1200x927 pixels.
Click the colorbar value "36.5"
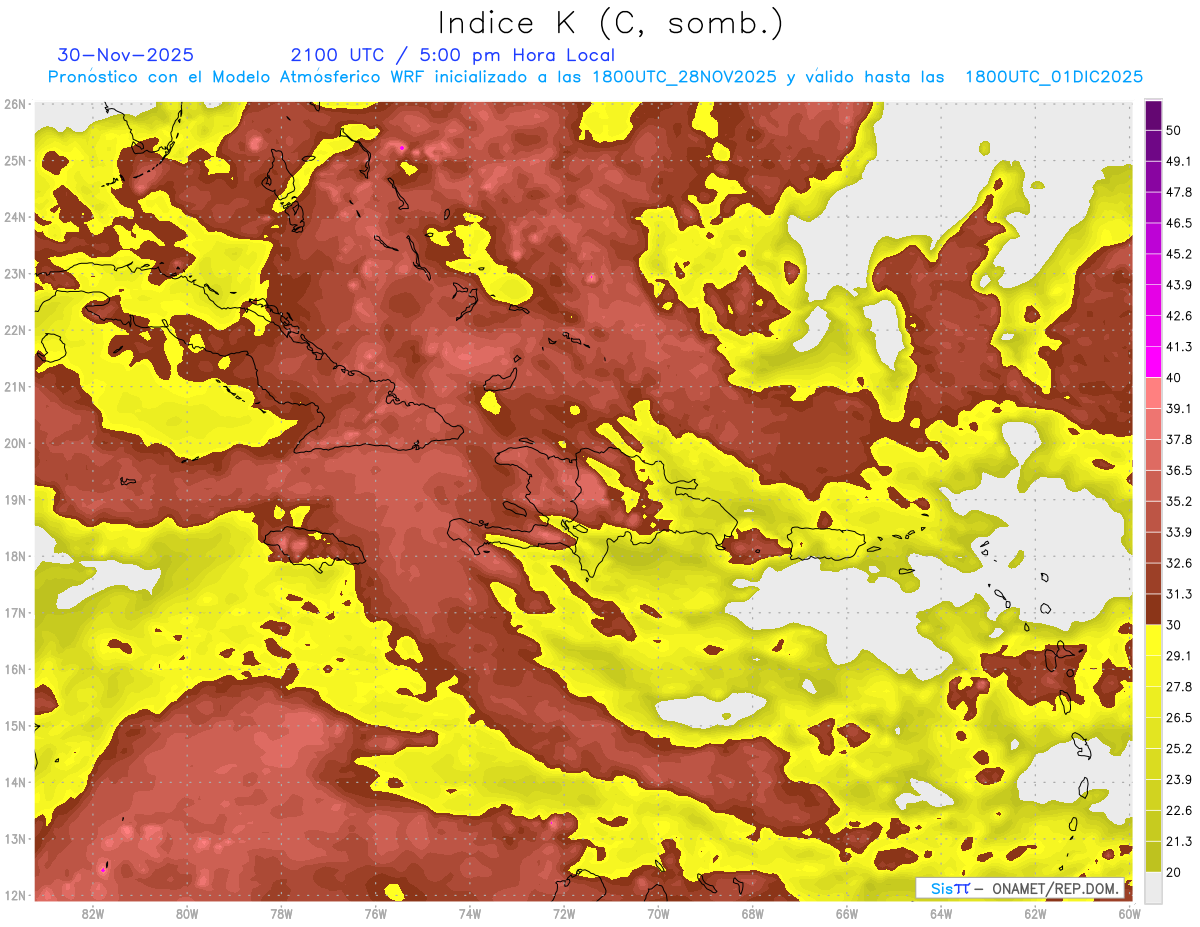click(x=1178, y=470)
